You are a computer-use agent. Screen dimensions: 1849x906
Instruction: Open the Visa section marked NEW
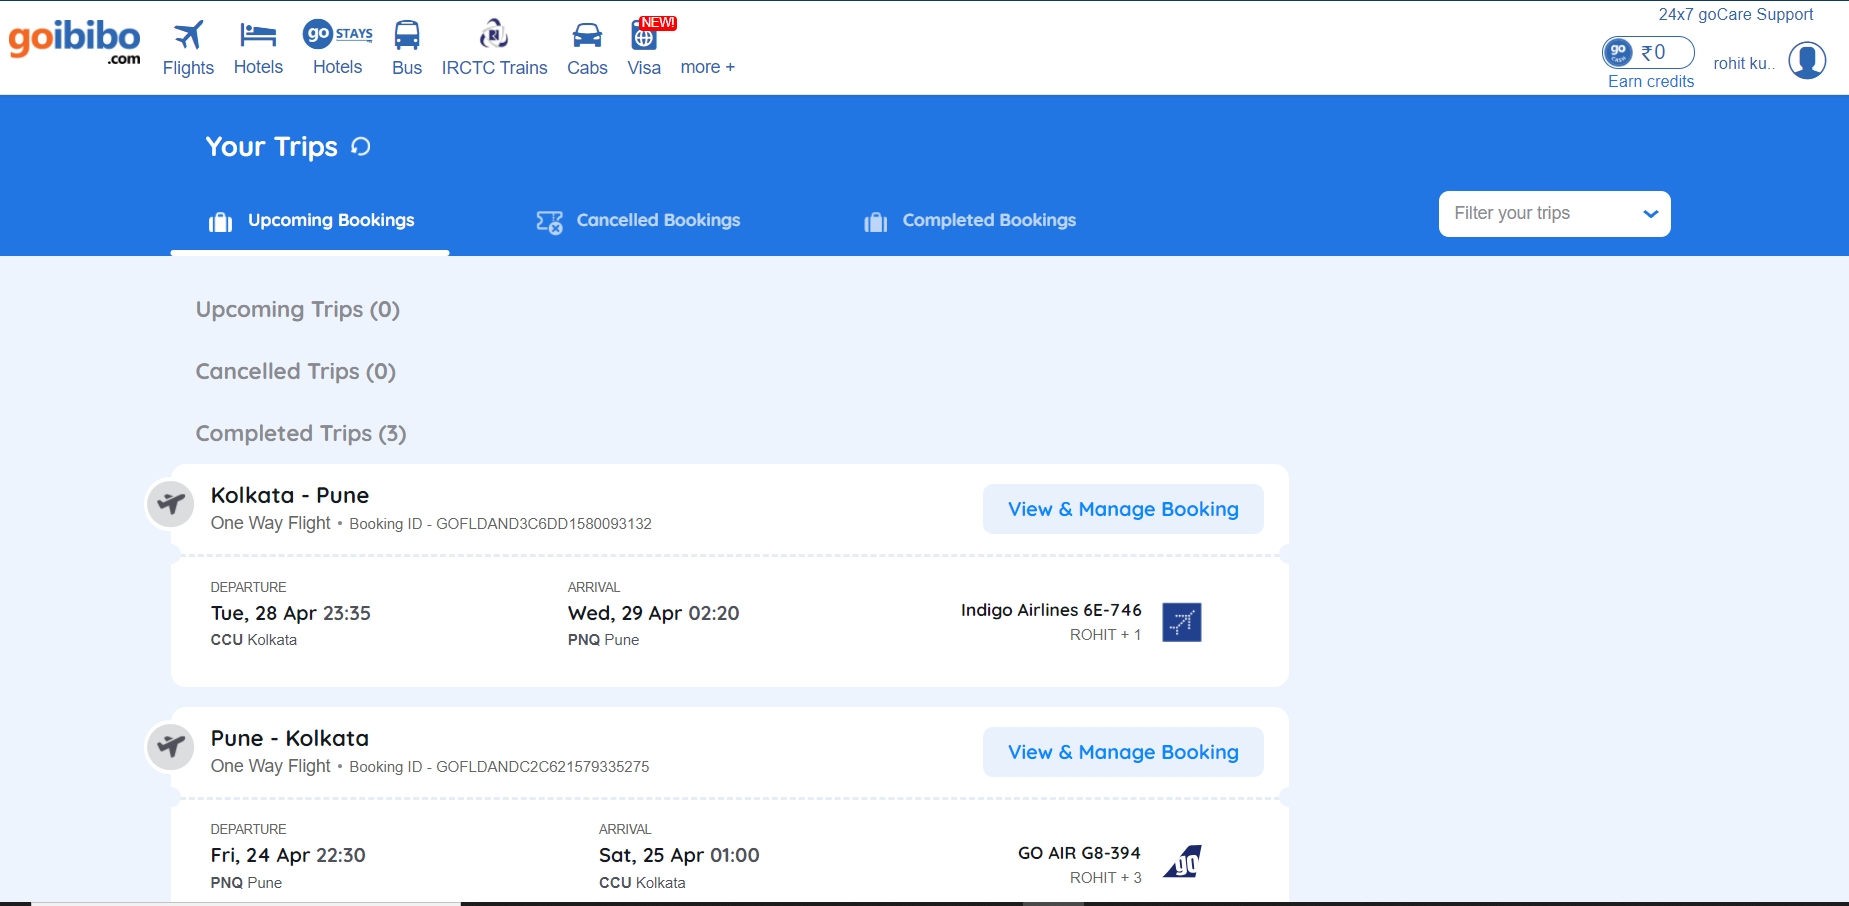(645, 38)
